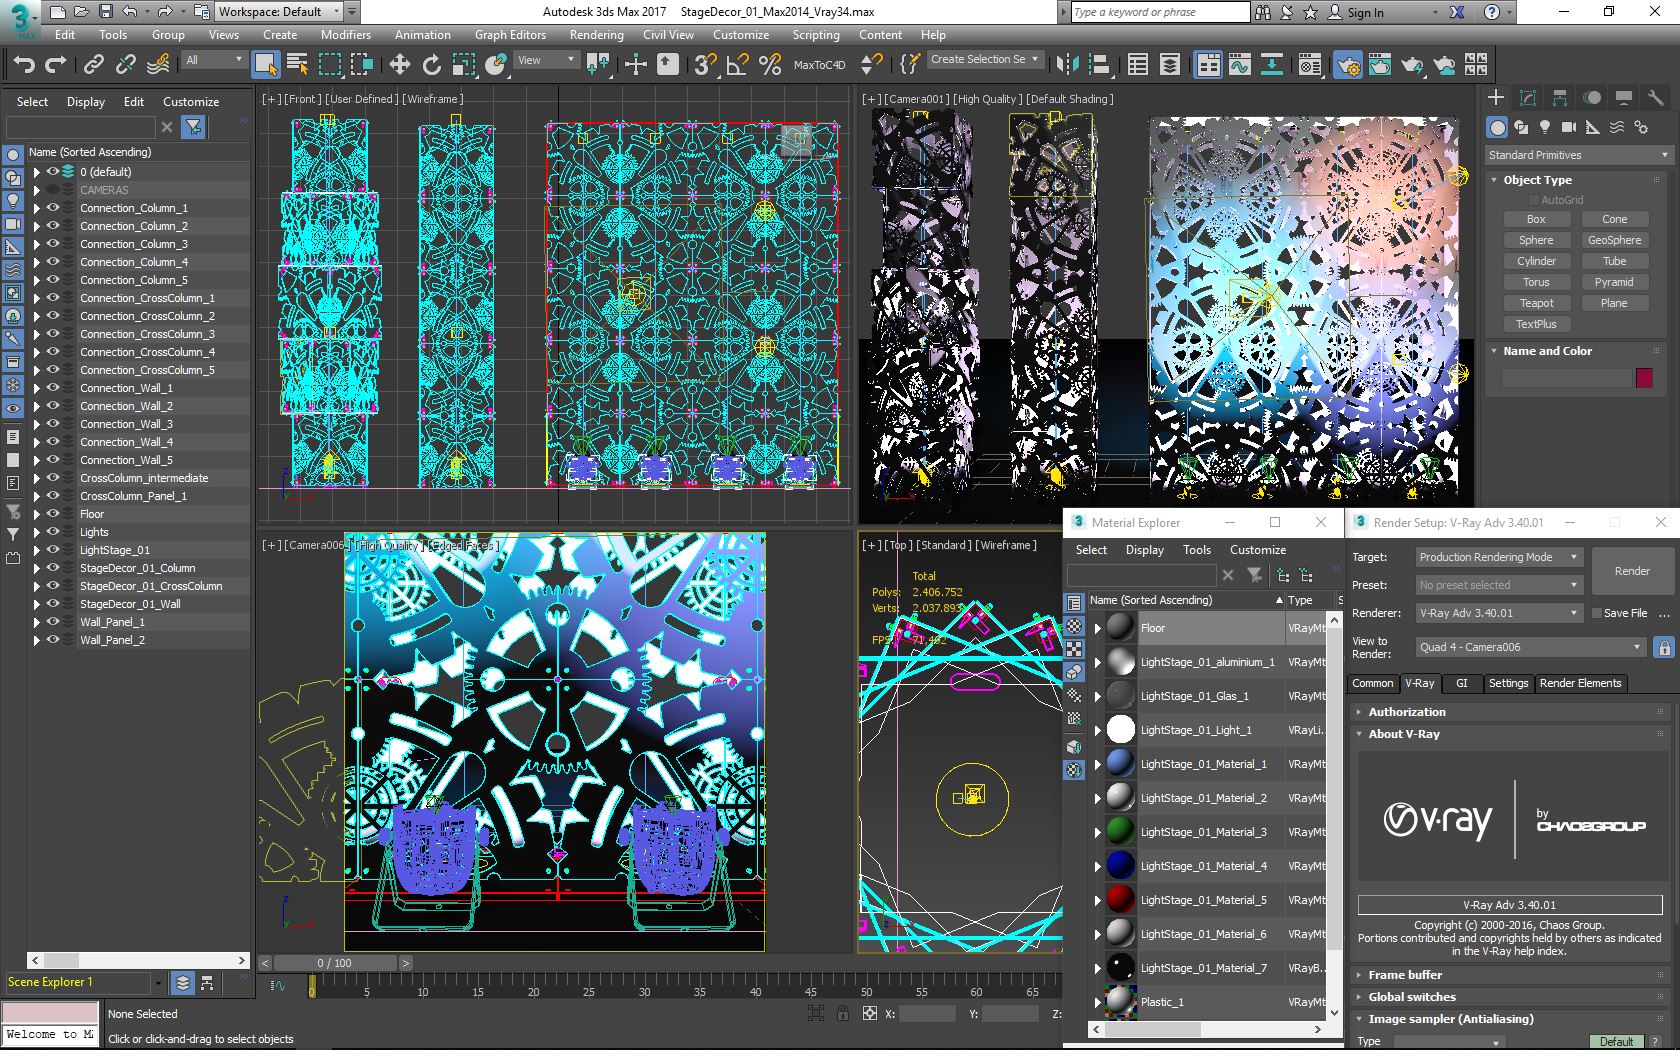
Task: Click the object color swatch
Action: click(1644, 378)
